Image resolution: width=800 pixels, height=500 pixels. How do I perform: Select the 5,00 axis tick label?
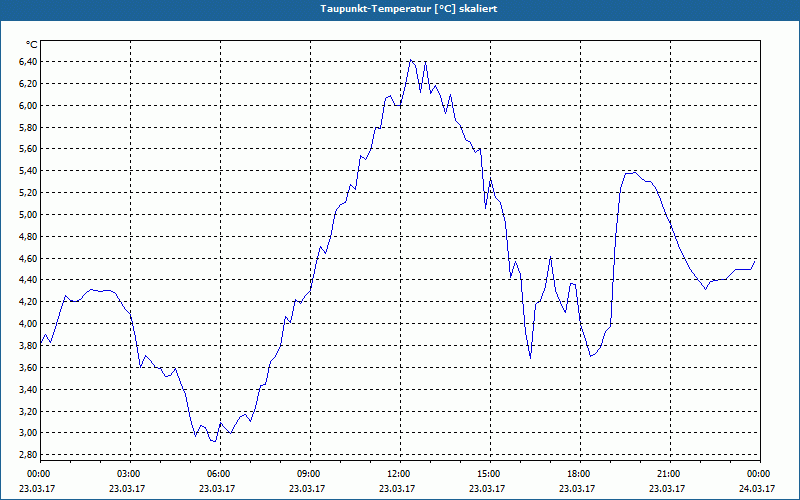tap(28, 215)
